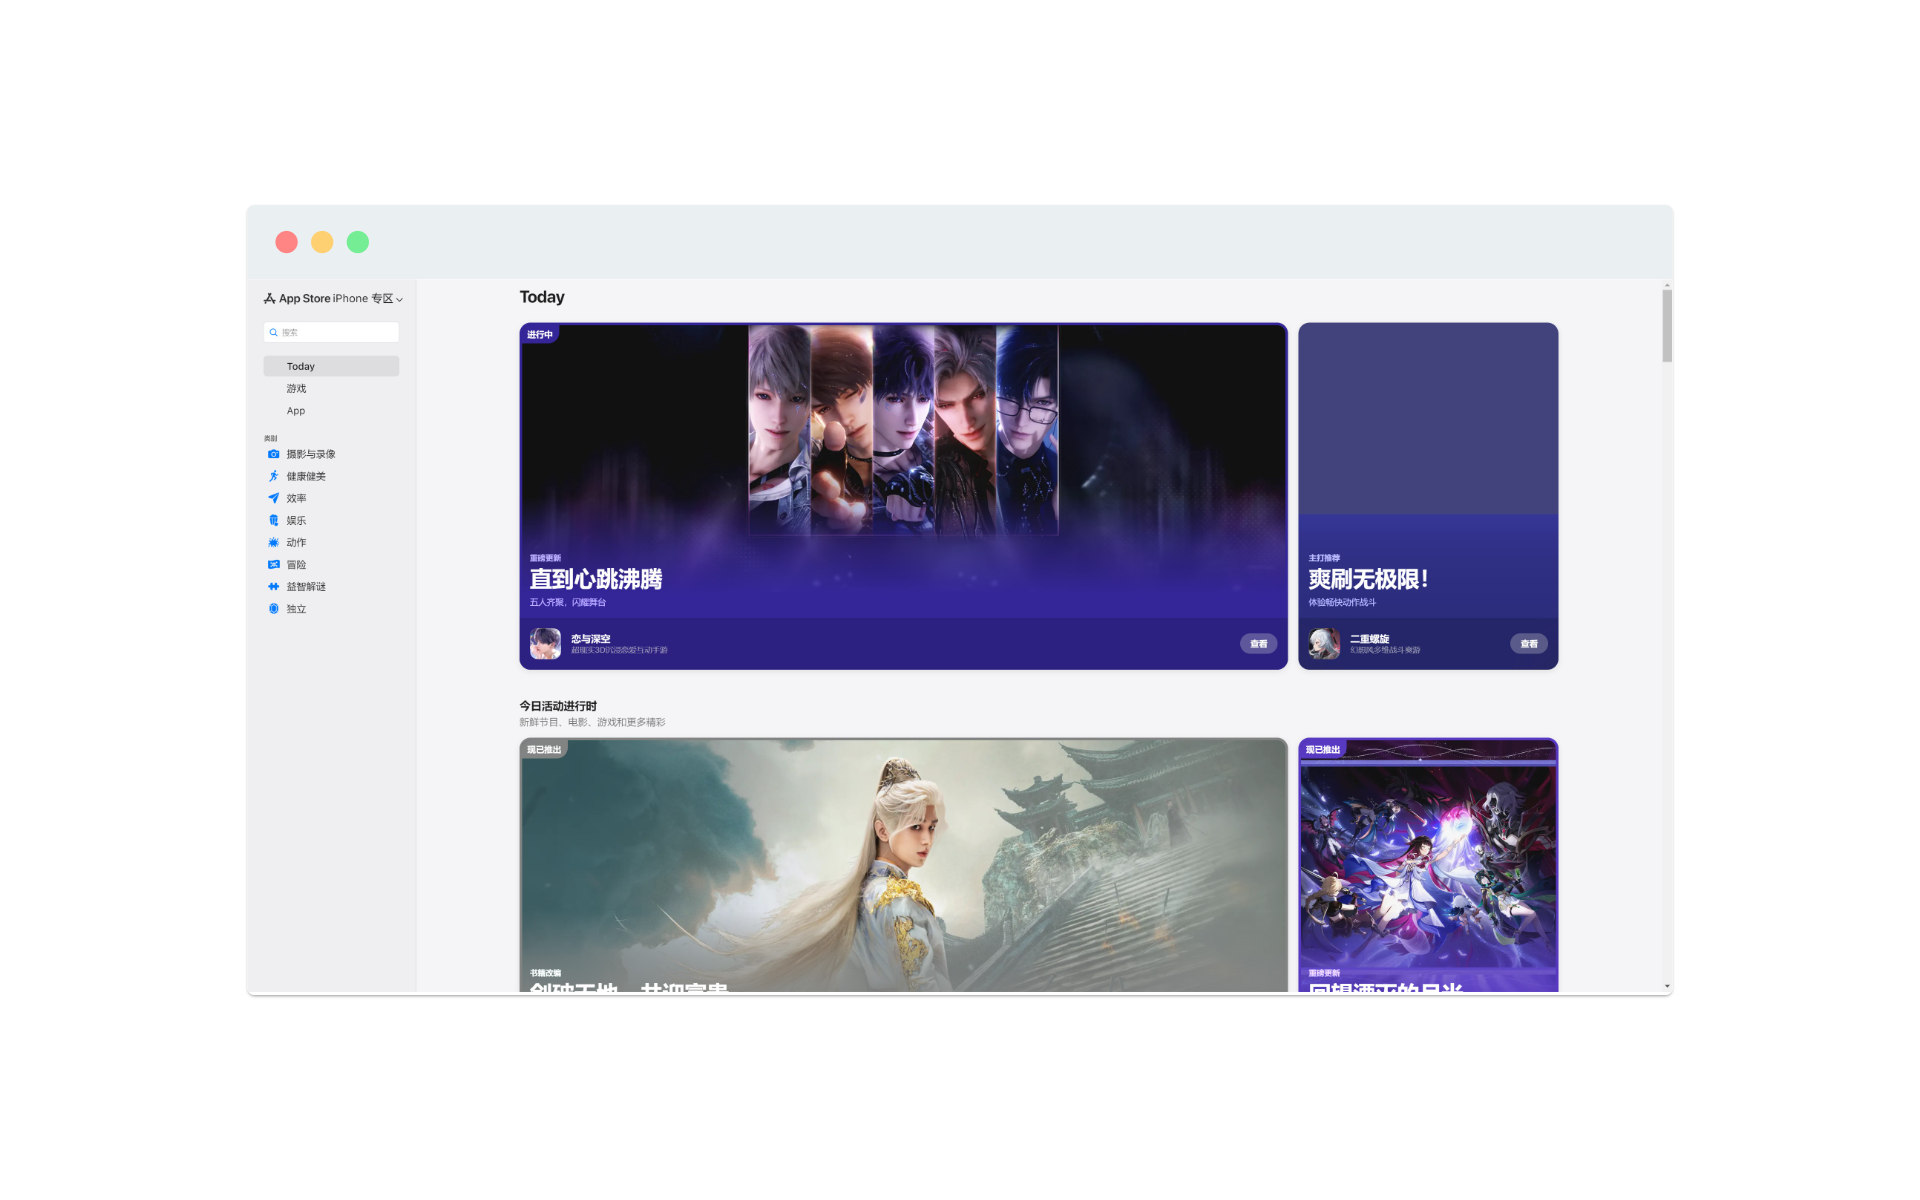Open the 摄影与录像 camera category icon
The width and height of the screenshot is (1920, 1200).
273,454
